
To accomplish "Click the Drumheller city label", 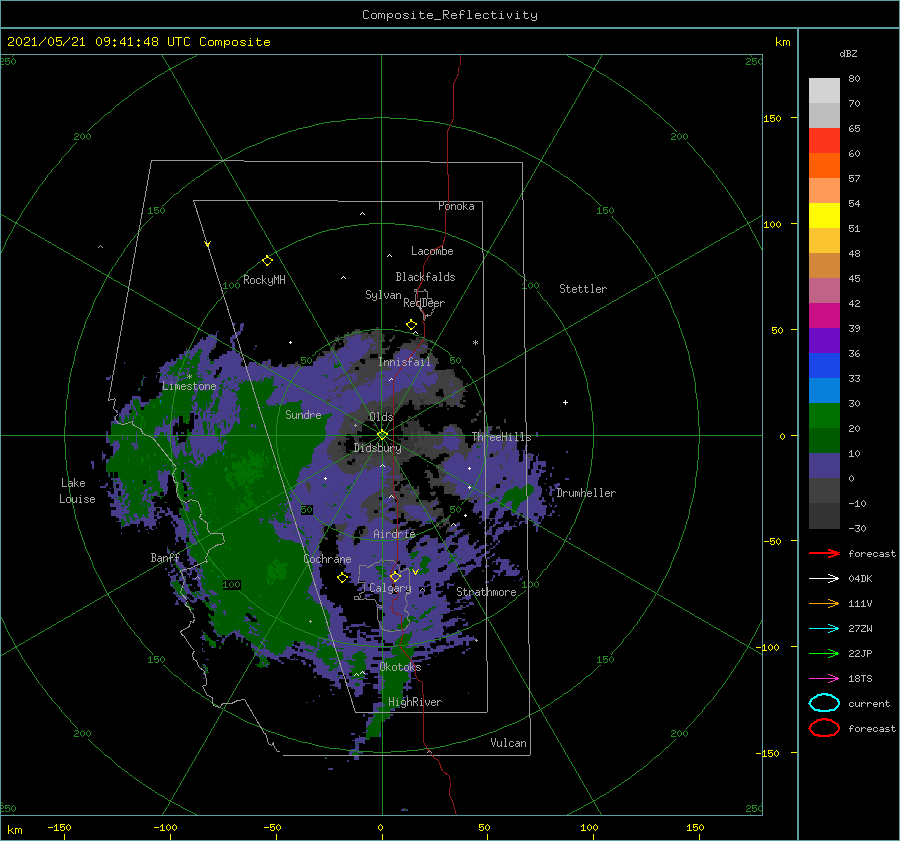I will pos(586,493).
